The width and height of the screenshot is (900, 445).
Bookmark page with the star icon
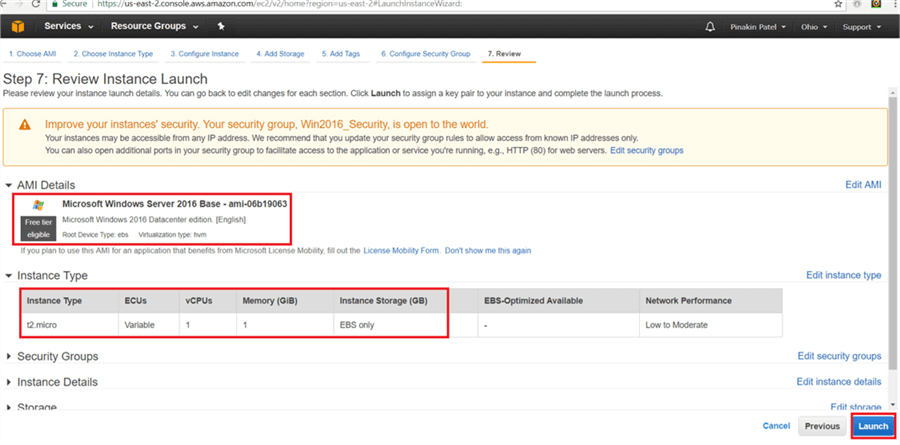[839, 3]
